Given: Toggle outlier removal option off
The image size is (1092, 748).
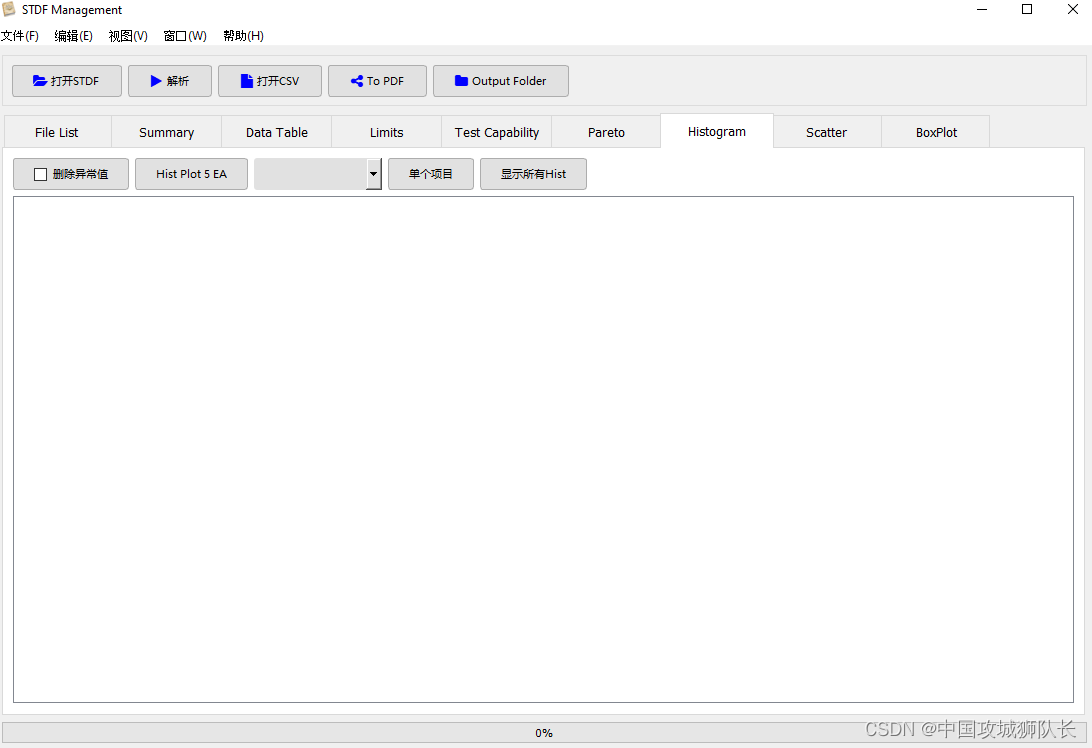Looking at the screenshot, I should 39,174.
